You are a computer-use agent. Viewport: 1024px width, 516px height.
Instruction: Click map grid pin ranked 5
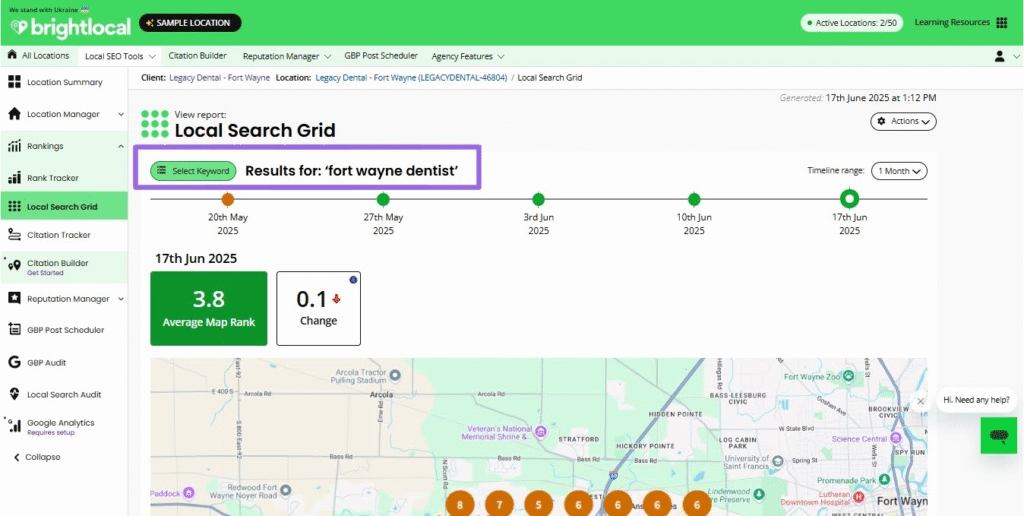[x=539, y=504]
